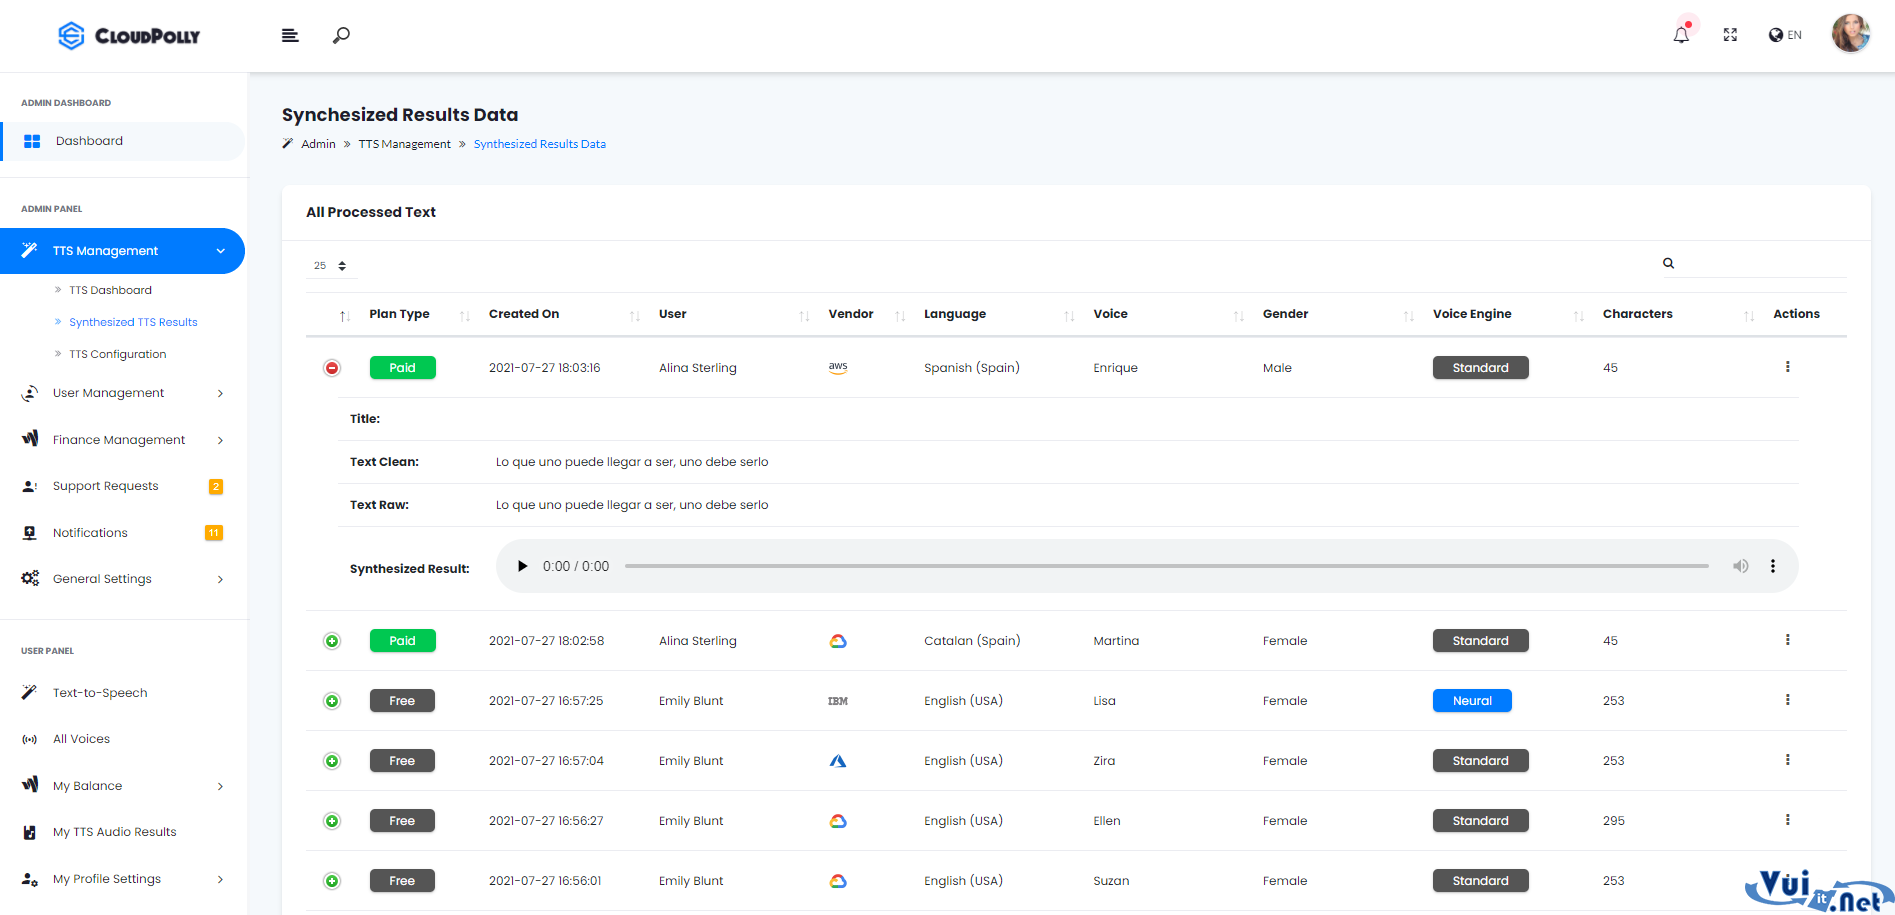Click the Google Cloud icon in Martina row
Screen dimensions: 1895x915
point(838,641)
